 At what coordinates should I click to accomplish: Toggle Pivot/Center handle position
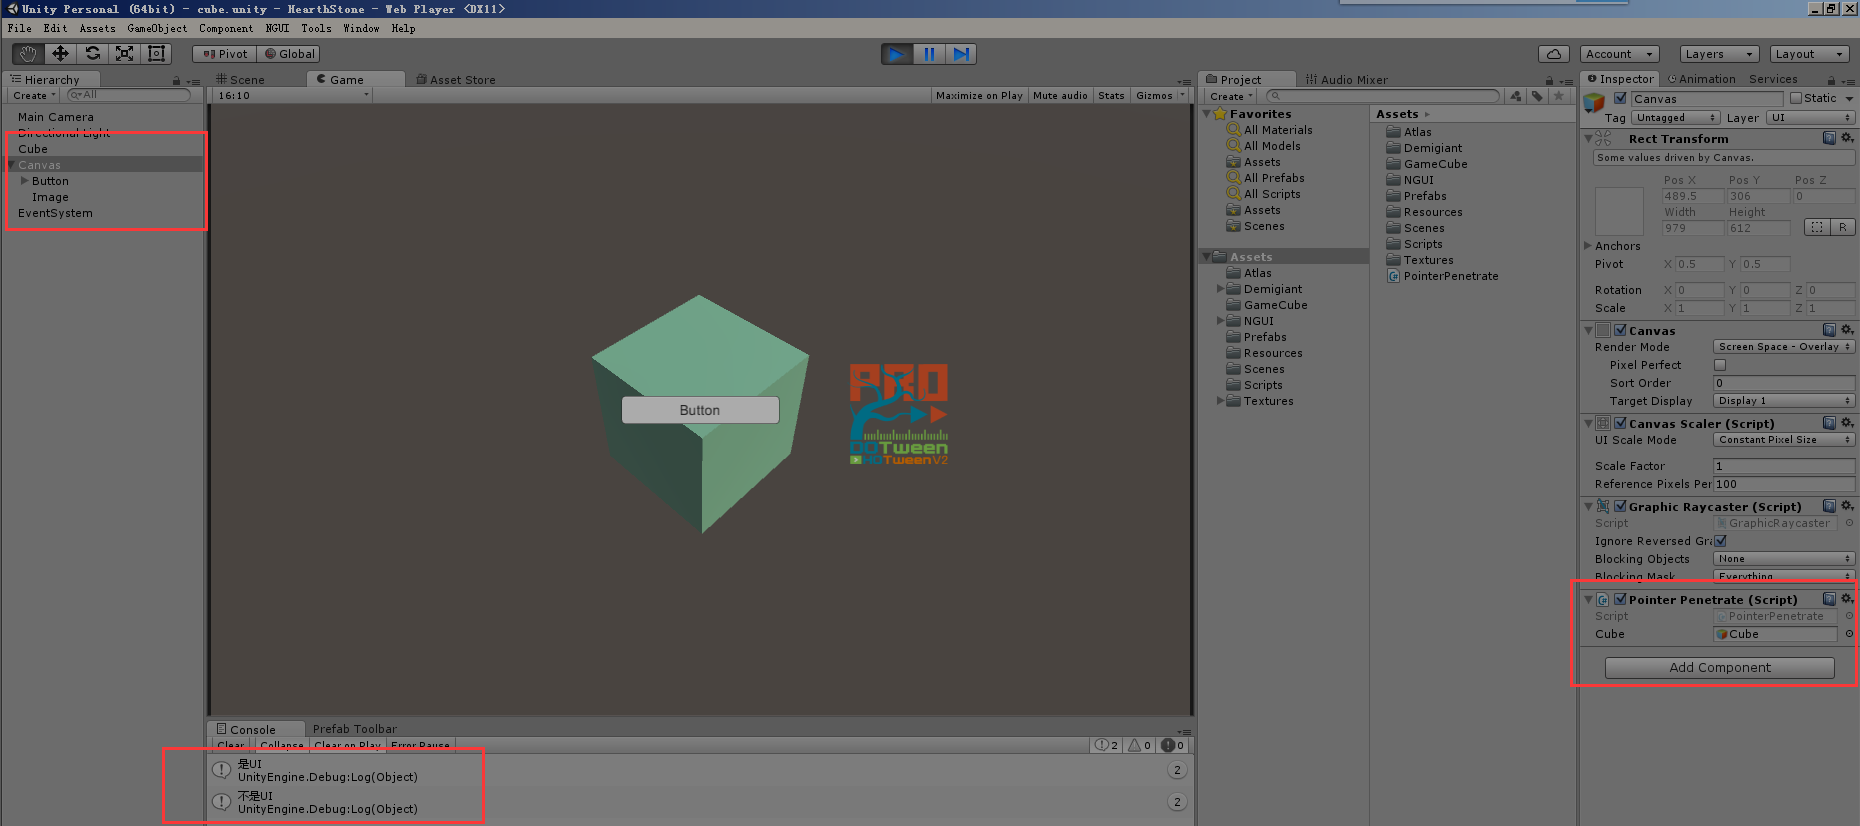[225, 54]
